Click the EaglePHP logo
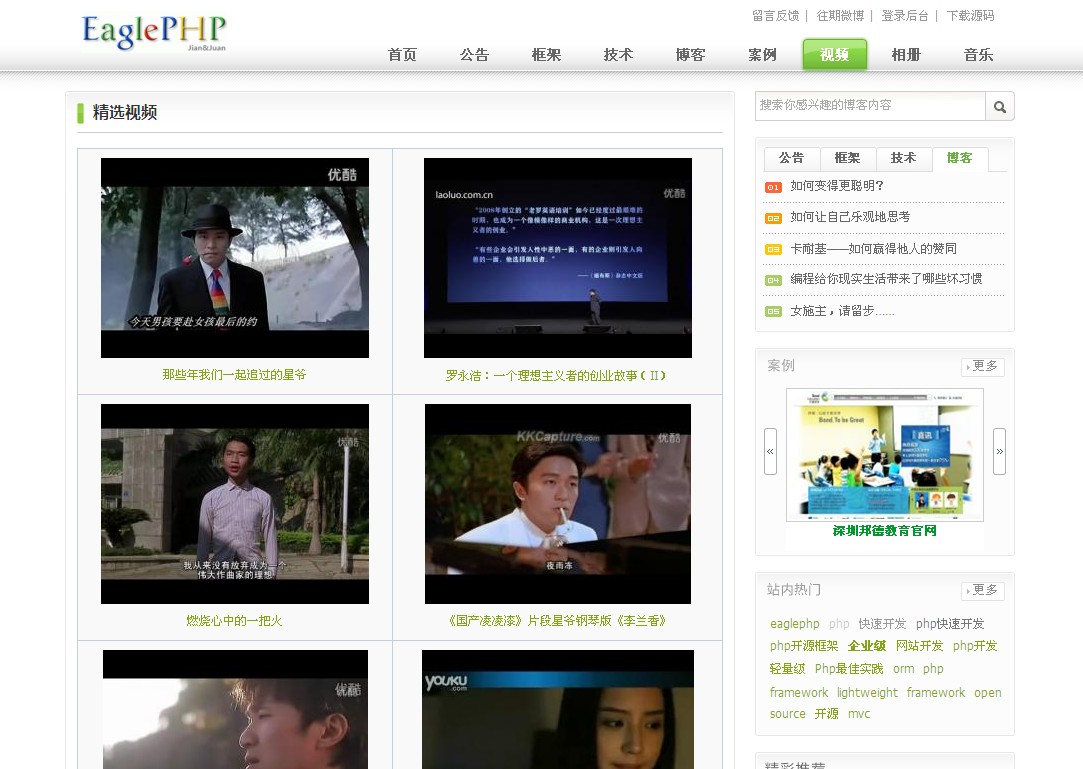 click(153, 32)
